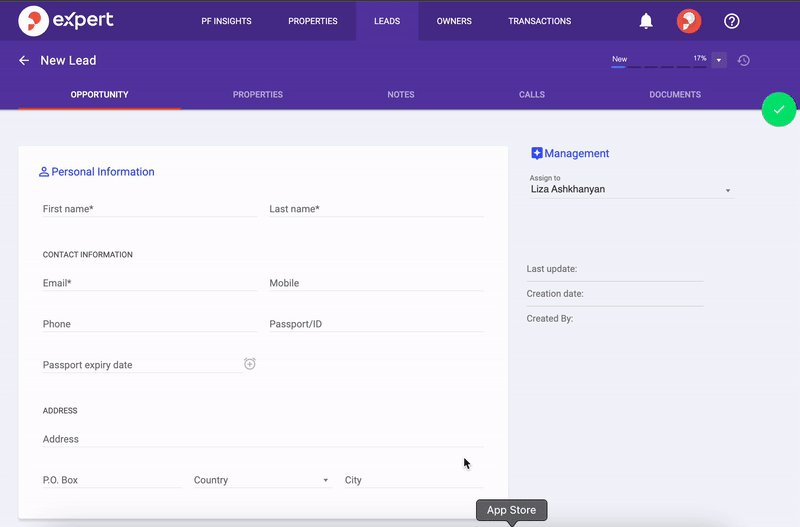Focus the Email field
This screenshot has width=800, height=527.
(149, 283)
